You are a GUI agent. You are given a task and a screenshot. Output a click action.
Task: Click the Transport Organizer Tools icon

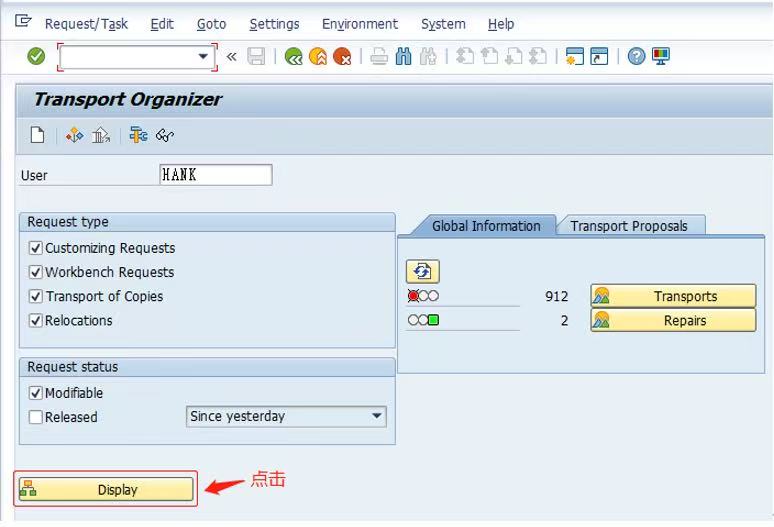tap(75, 135)
